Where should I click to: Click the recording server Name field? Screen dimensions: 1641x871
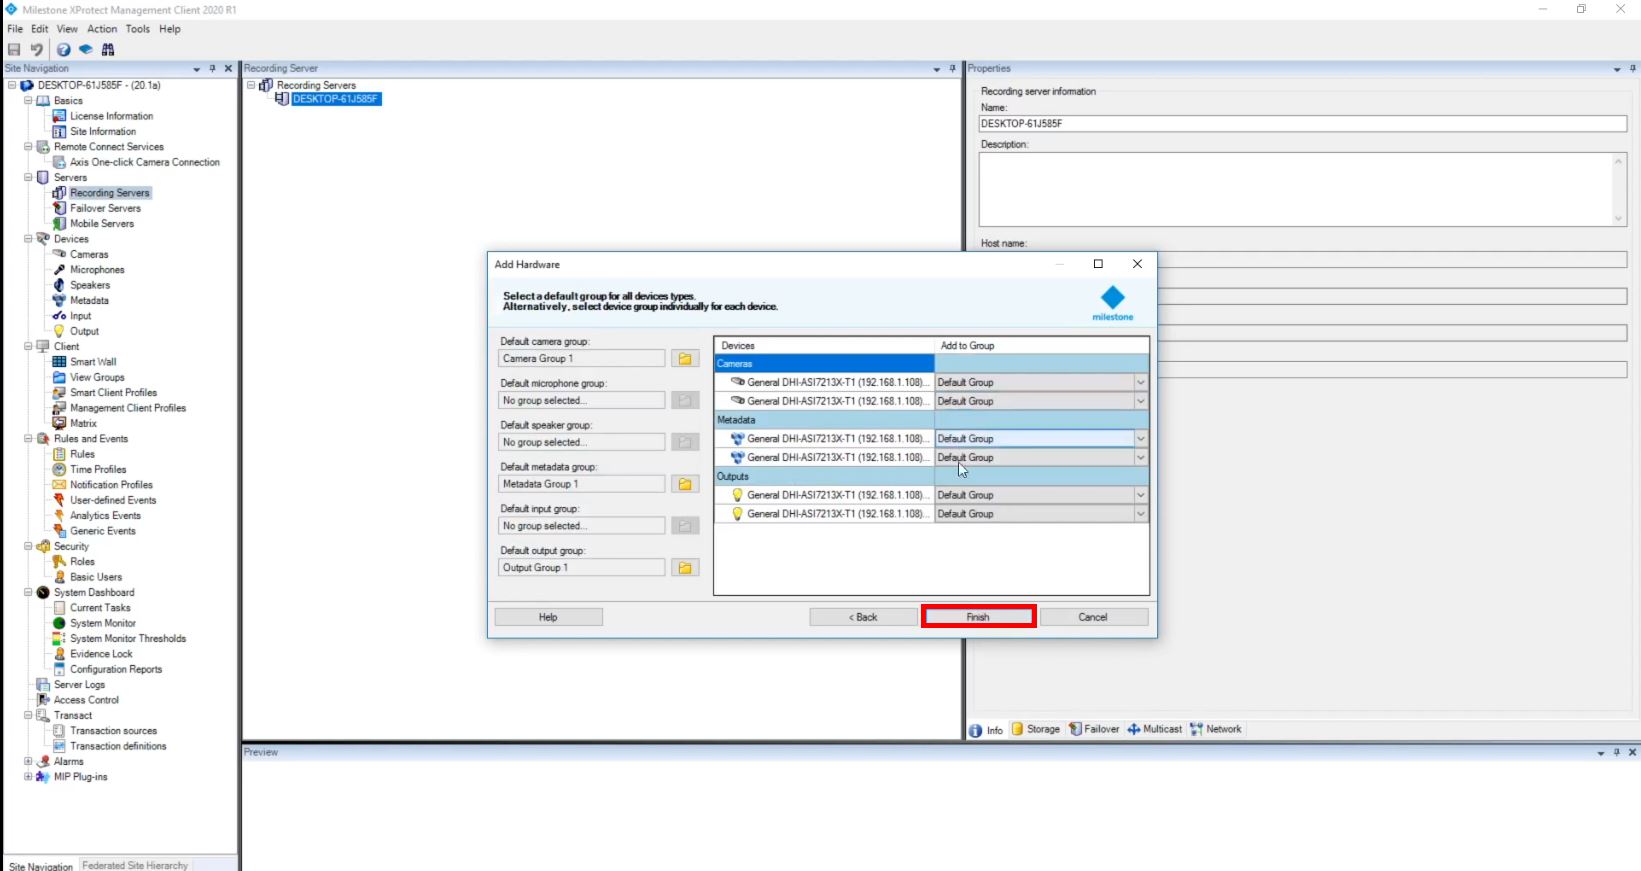1303,124
